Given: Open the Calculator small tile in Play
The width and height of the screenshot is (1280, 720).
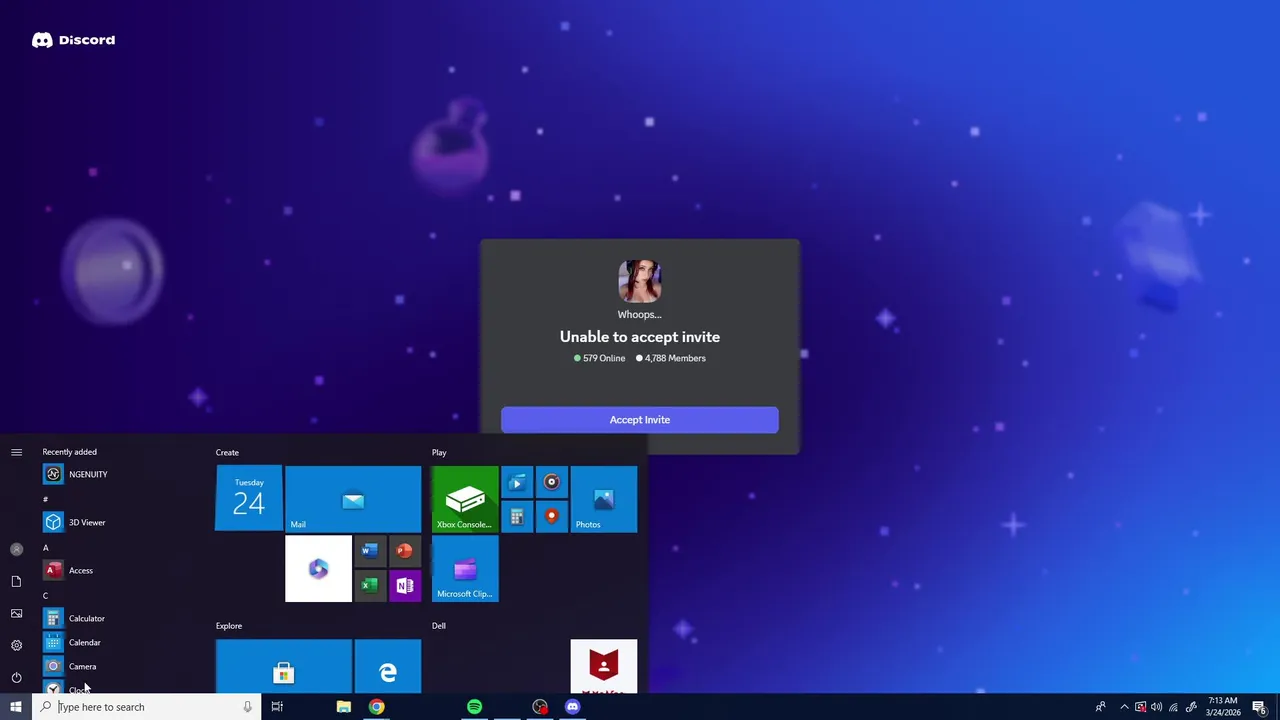Looking at the screenshot, I should pyautogui.click(x=517, y=516).
